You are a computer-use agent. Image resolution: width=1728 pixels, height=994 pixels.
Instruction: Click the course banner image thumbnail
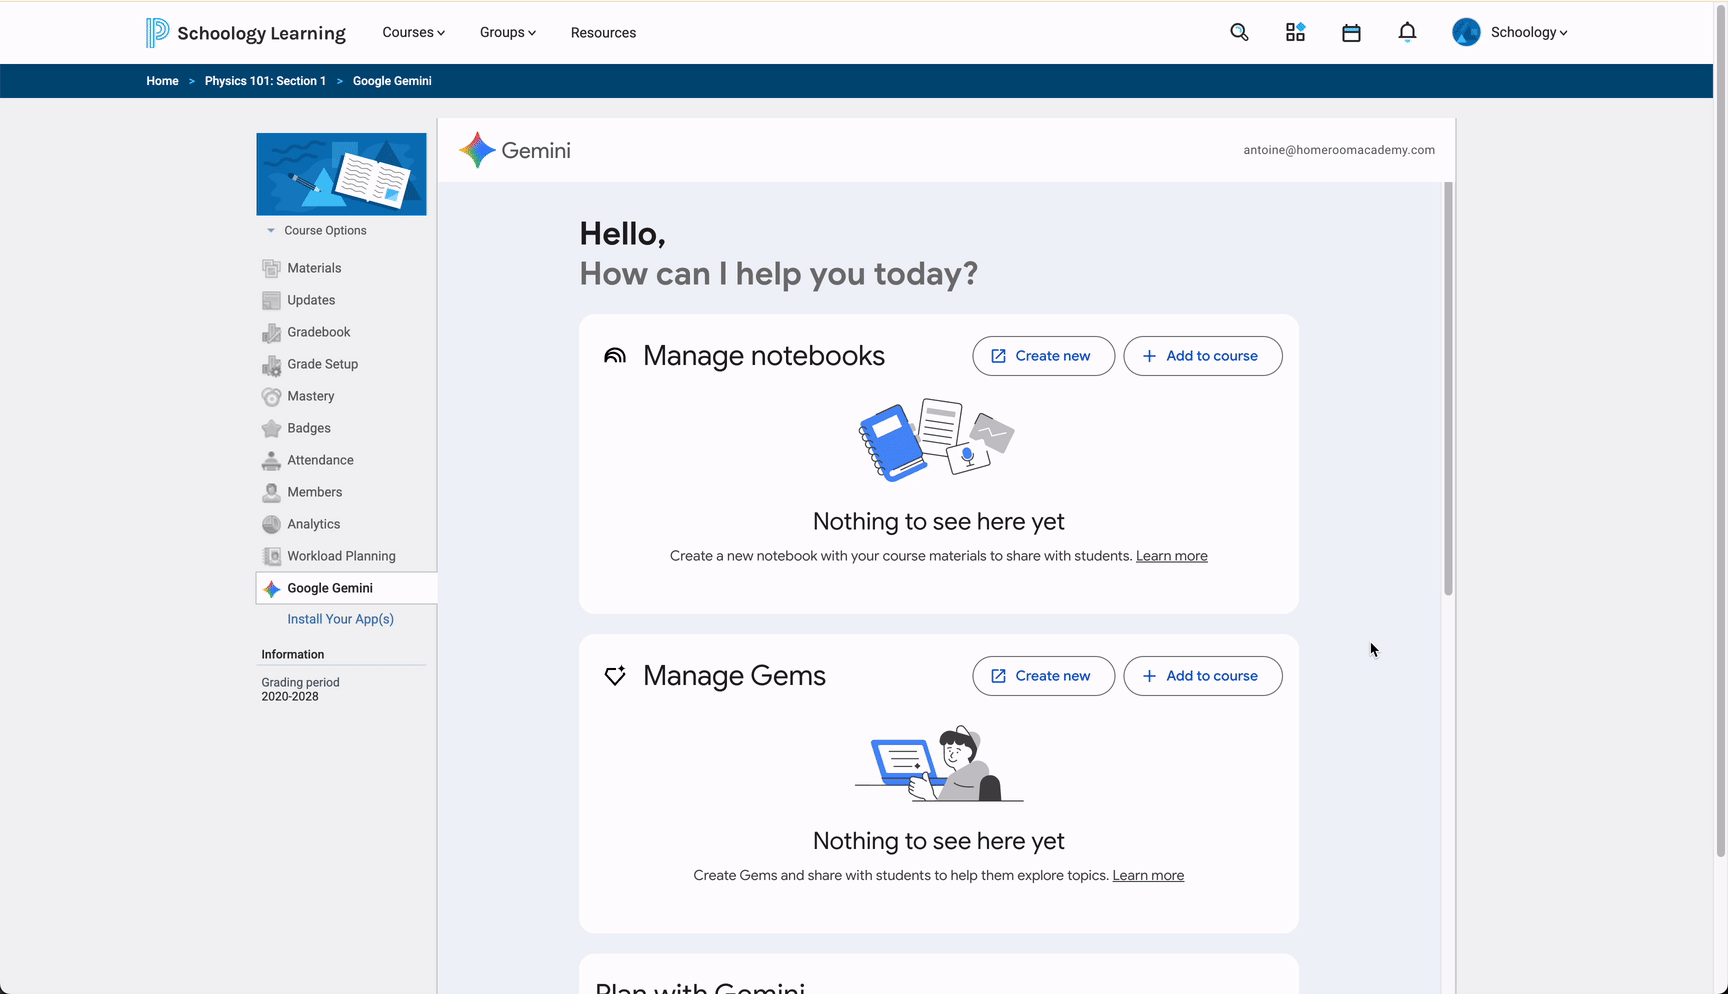(x=341, y=174)
